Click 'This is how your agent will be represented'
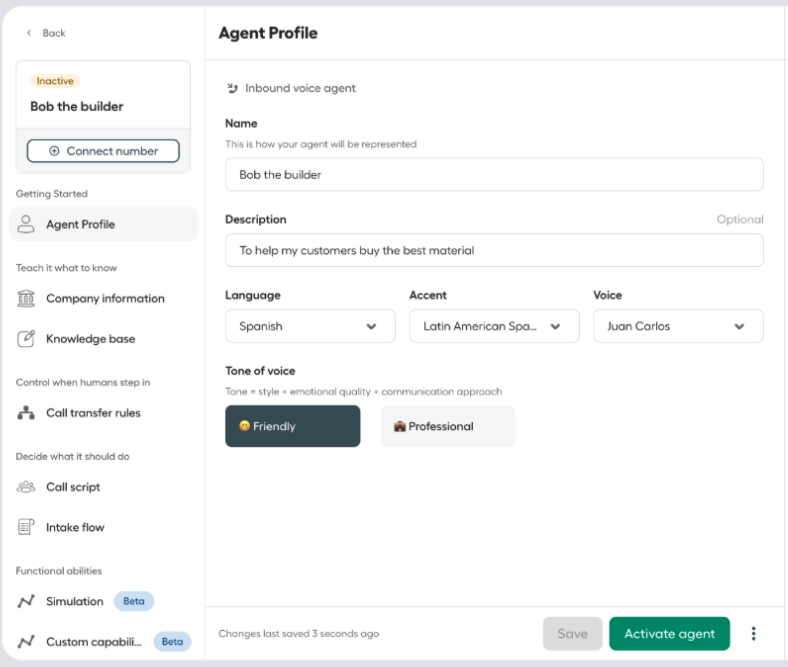The height and width of the screenshot is (667, 788). click(x=321, y=144)
